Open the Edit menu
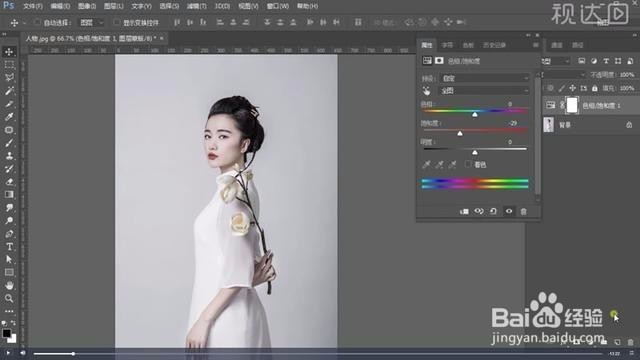Screen dimensions: 640x360 tap(60, 6)
